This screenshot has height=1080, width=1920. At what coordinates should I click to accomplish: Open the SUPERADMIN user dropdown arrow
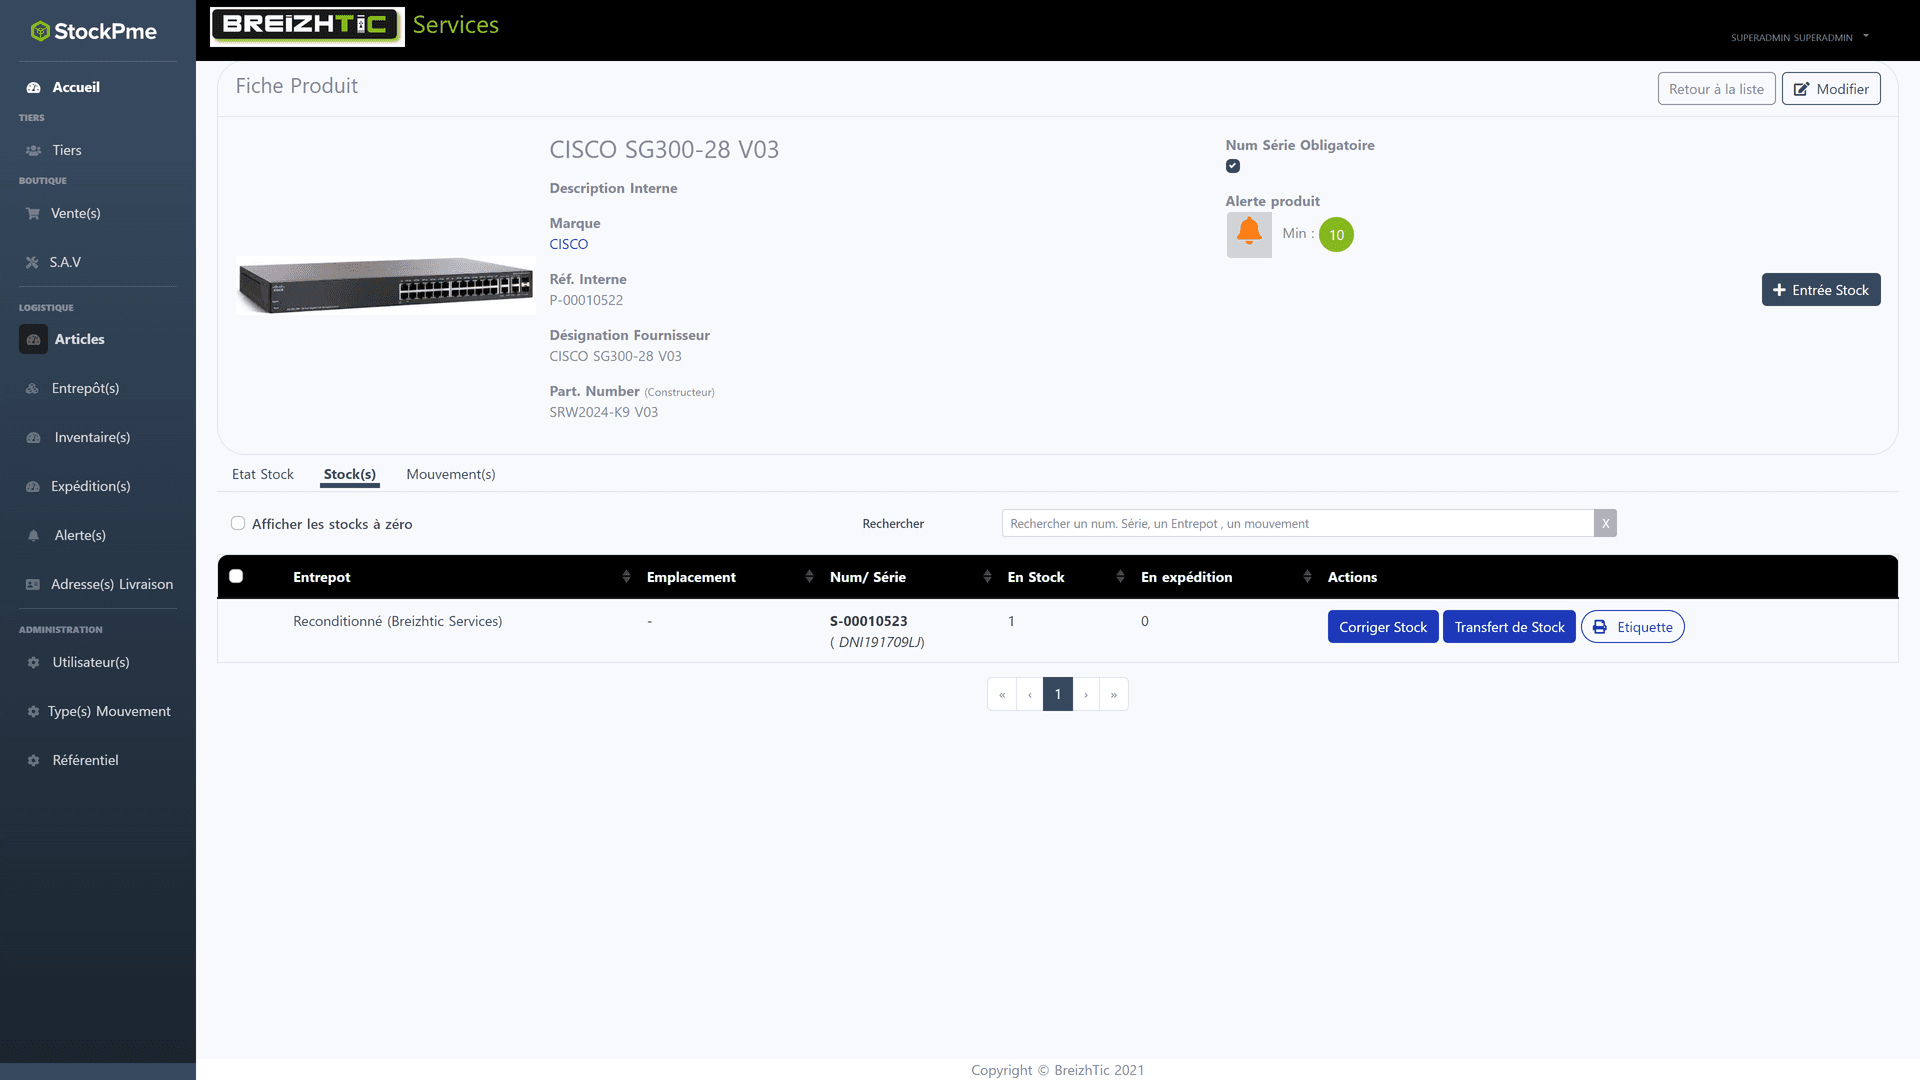(1866, 36)
